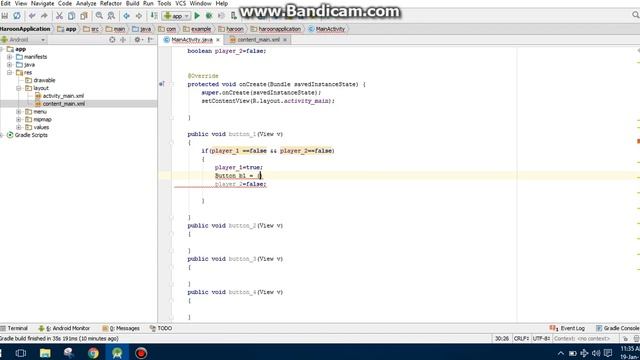Open project panel settings gear

click(138, 40)
